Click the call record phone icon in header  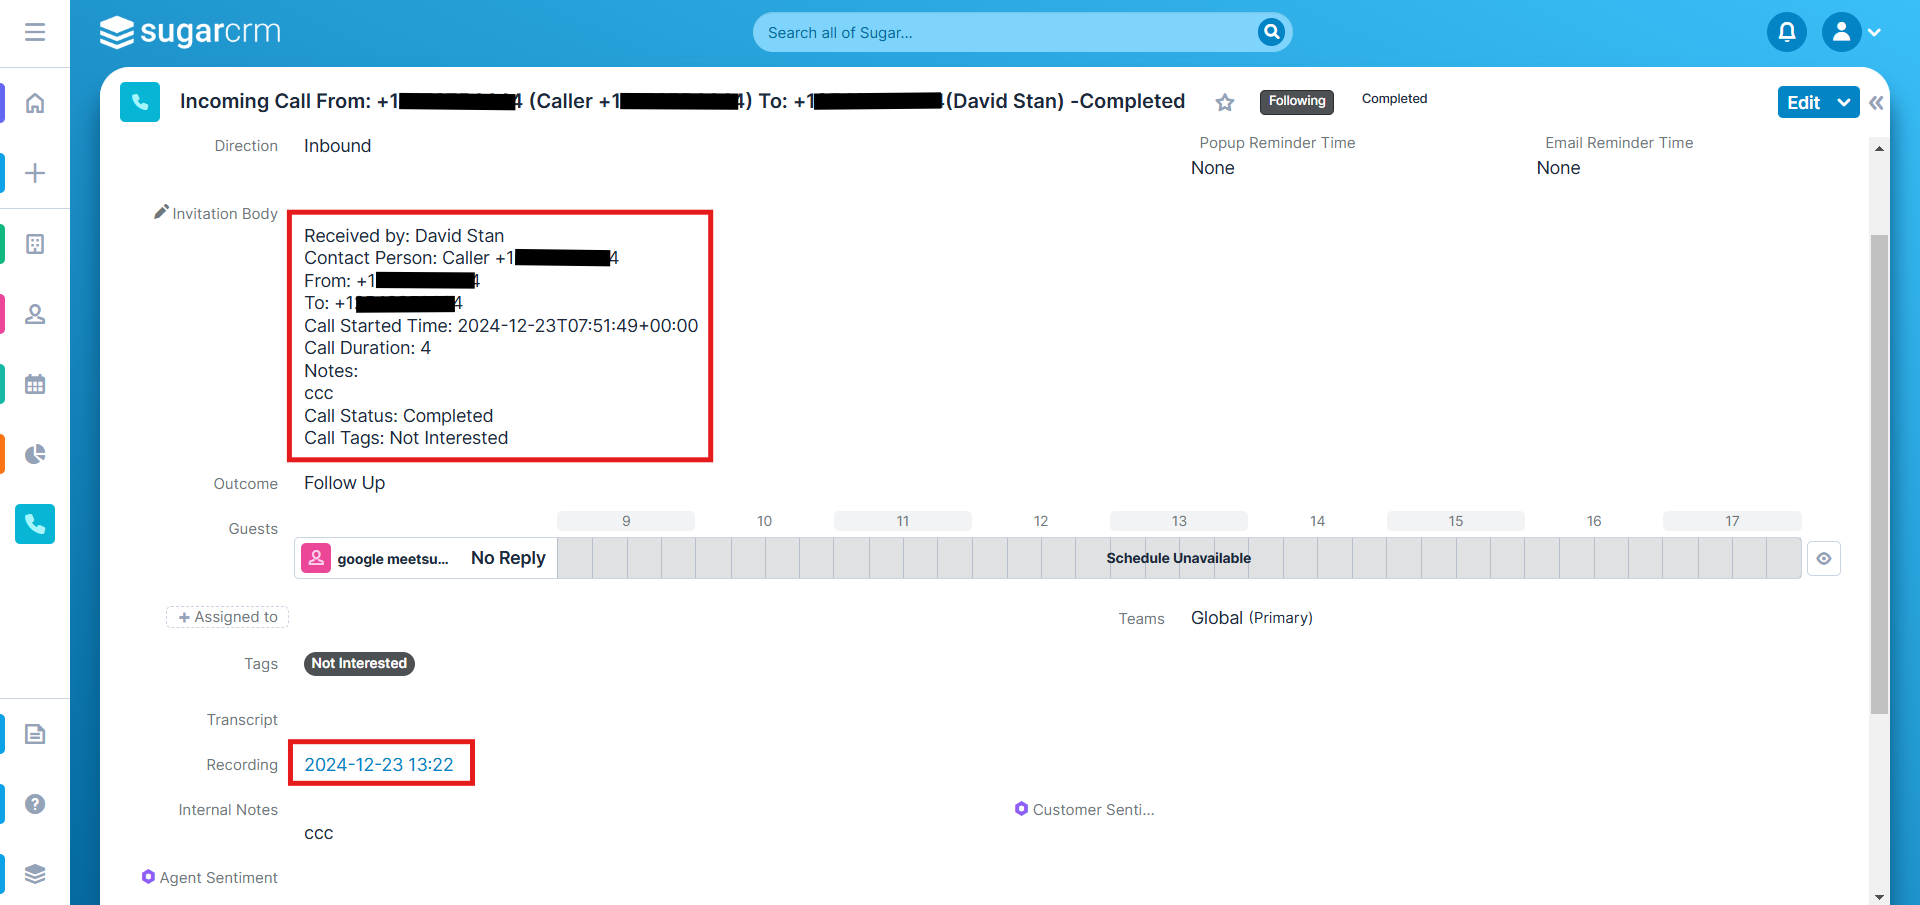click(140, 102)
